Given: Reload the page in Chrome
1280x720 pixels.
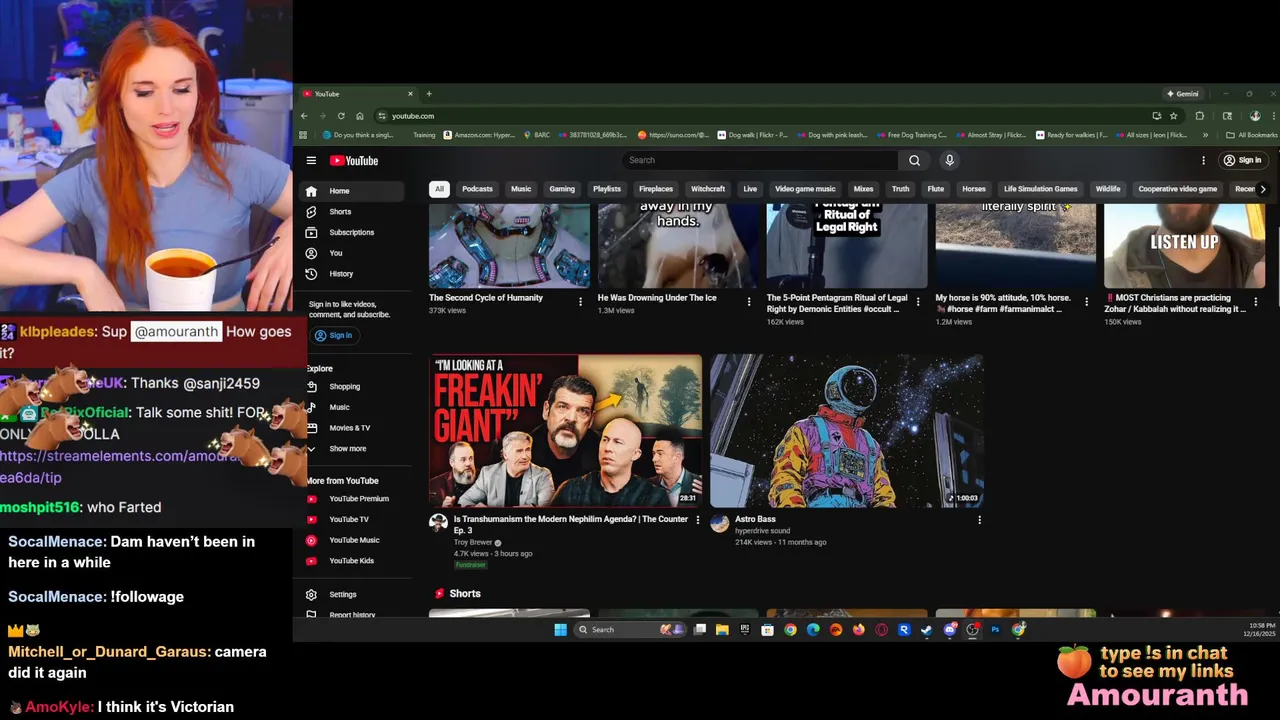Looking at the screenshot, I should pyautogui.click(x=341, y=116).
